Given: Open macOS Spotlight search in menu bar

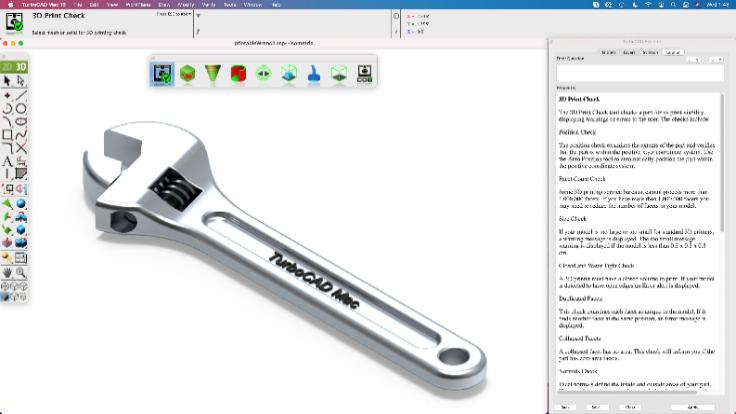Looking at the screenshot, I should [x=673, y=5].
